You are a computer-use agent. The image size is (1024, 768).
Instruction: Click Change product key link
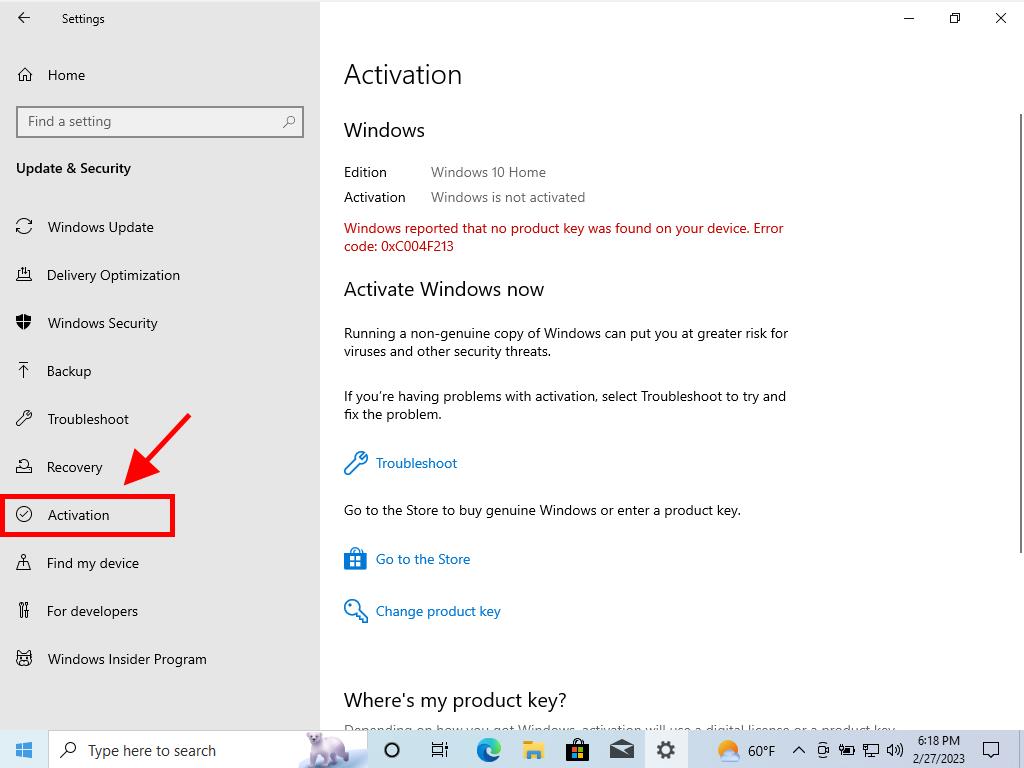437,611
